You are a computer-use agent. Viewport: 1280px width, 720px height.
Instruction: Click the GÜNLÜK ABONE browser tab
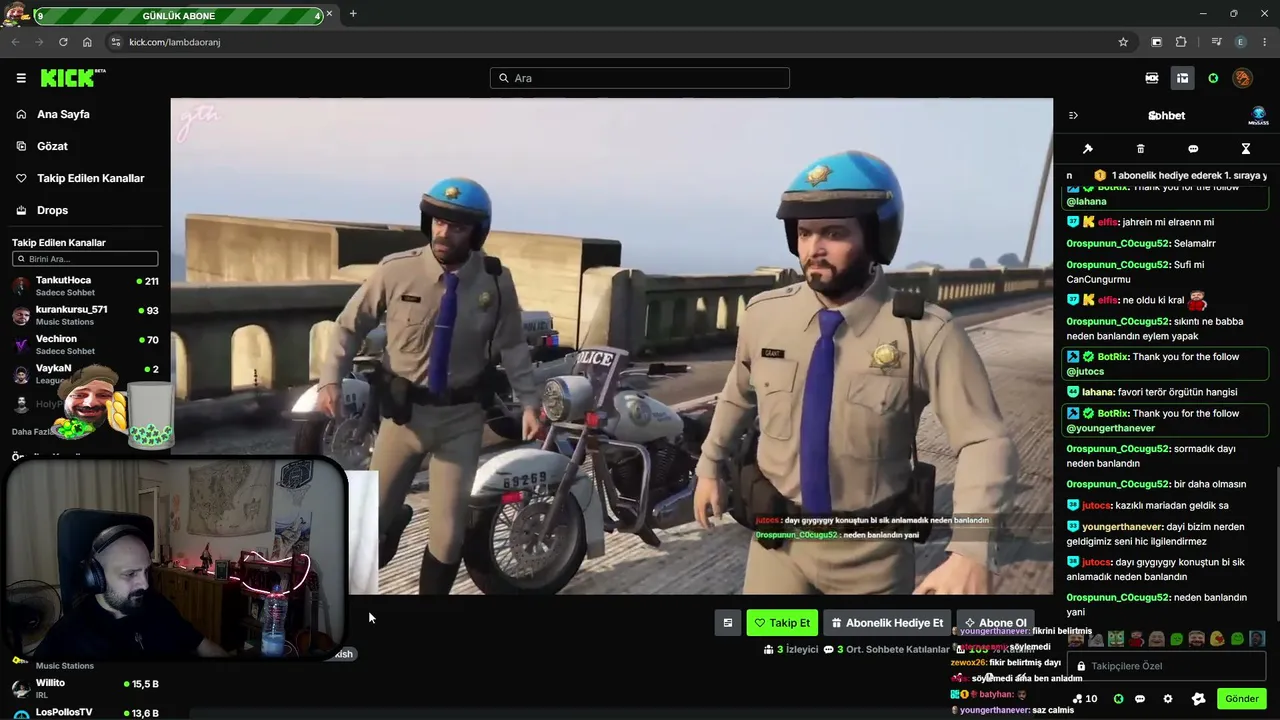tap(178, 15)
